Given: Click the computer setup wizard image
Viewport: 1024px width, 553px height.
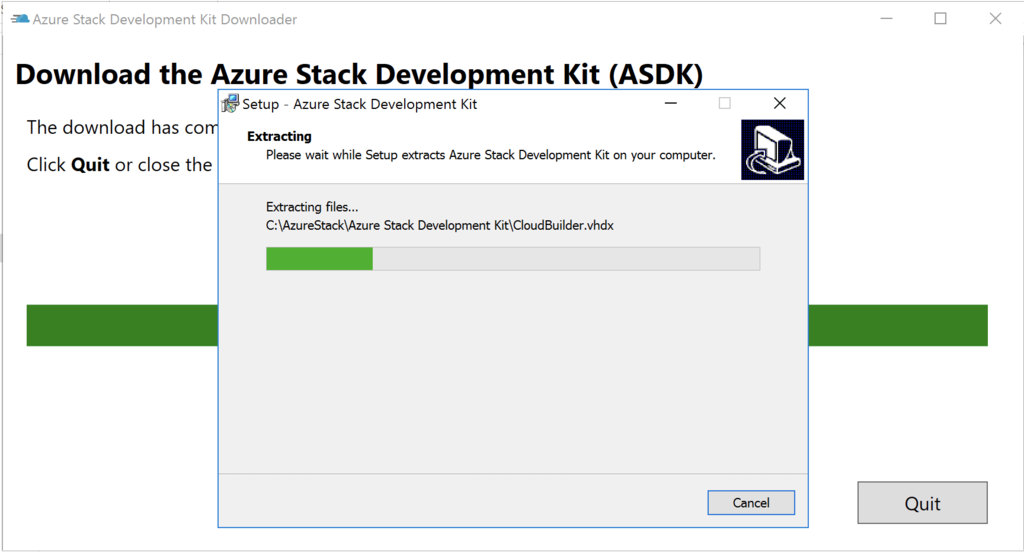Looking at the screenshot, I should [772, 150].
